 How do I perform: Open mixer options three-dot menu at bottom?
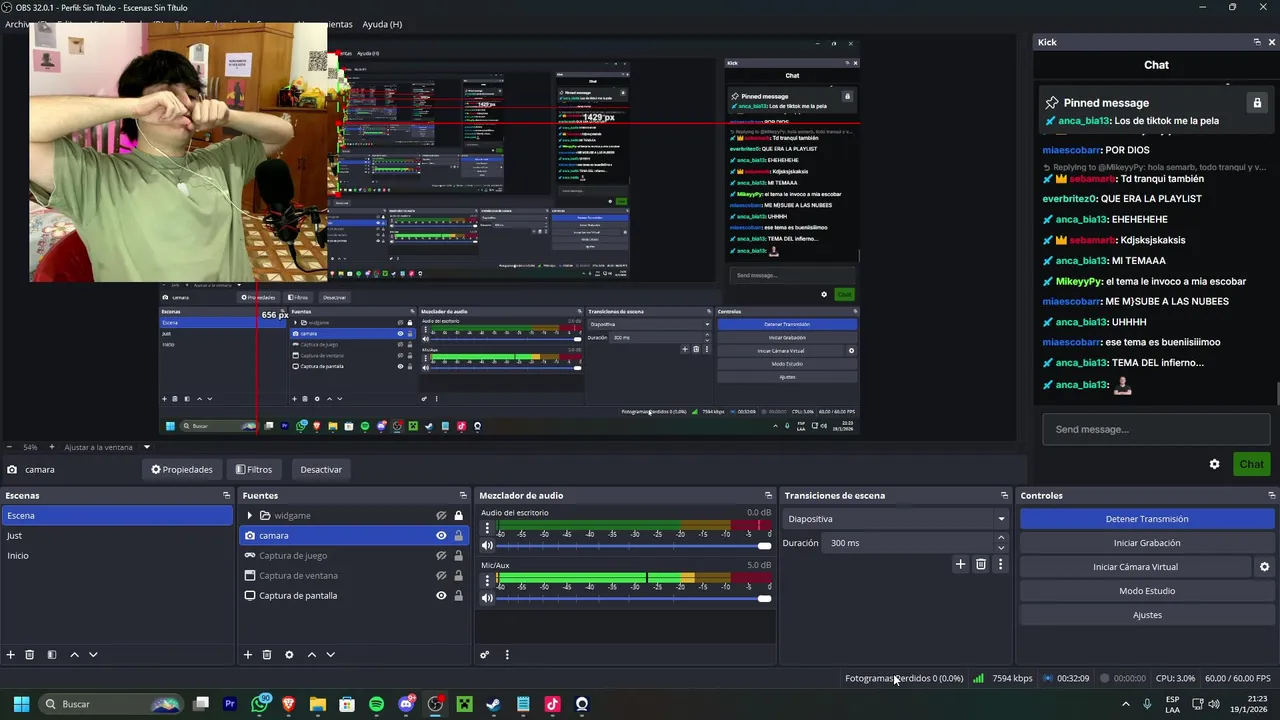(507, 655)
